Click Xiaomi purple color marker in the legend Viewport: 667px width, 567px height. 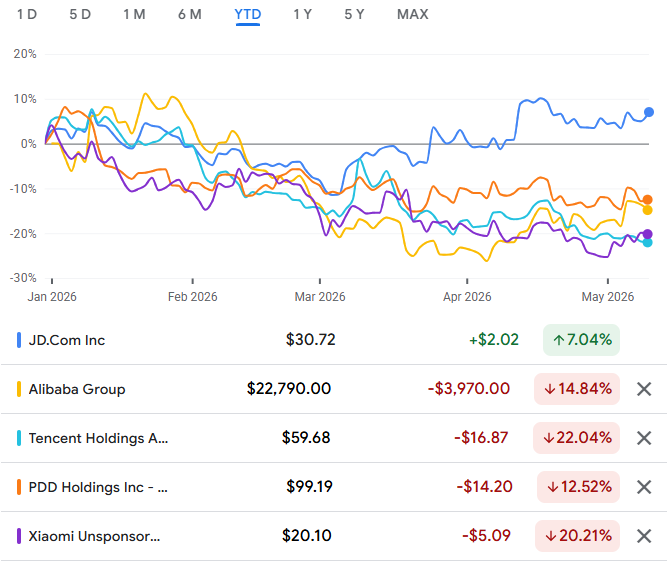coord(19,536)
